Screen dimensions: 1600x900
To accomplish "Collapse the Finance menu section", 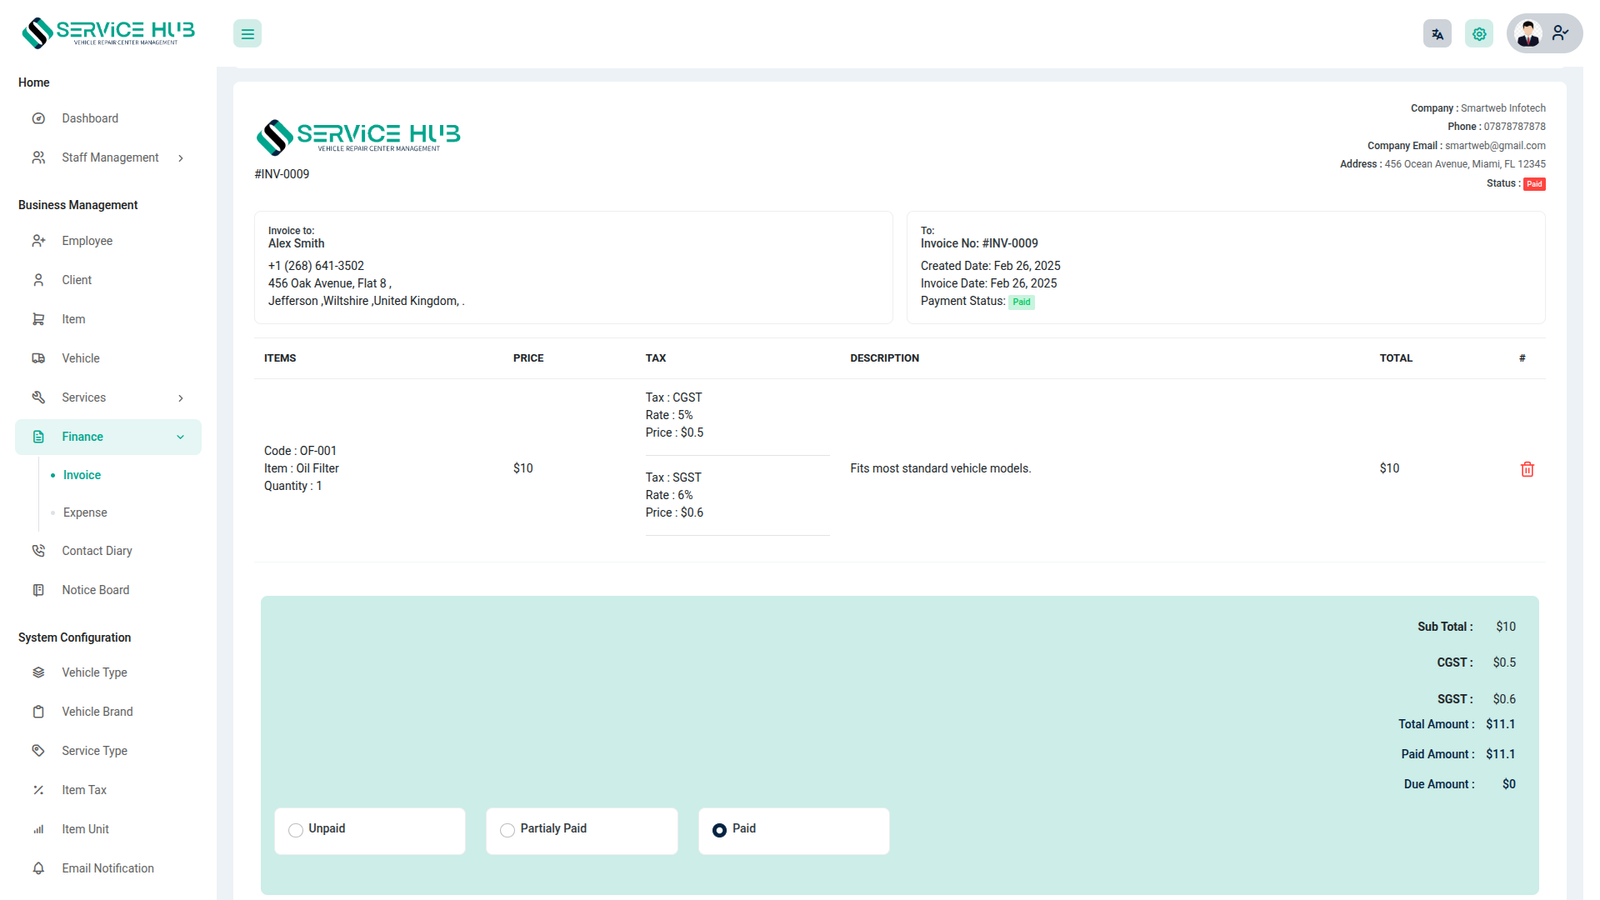I will pos(181,437).
